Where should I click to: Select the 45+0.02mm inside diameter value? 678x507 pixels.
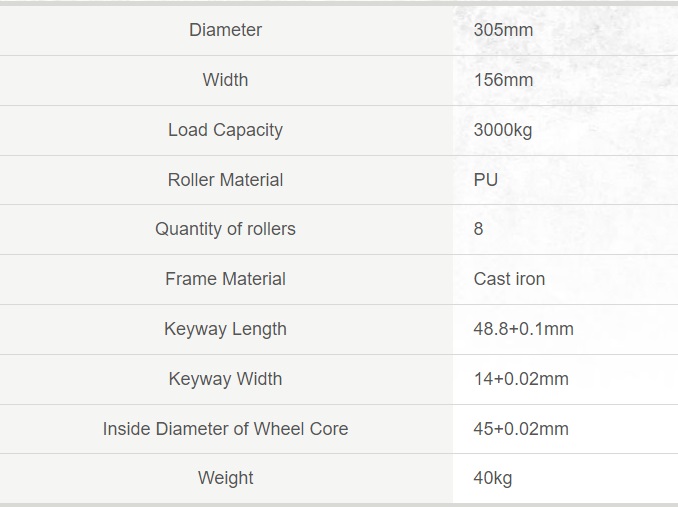521,429
